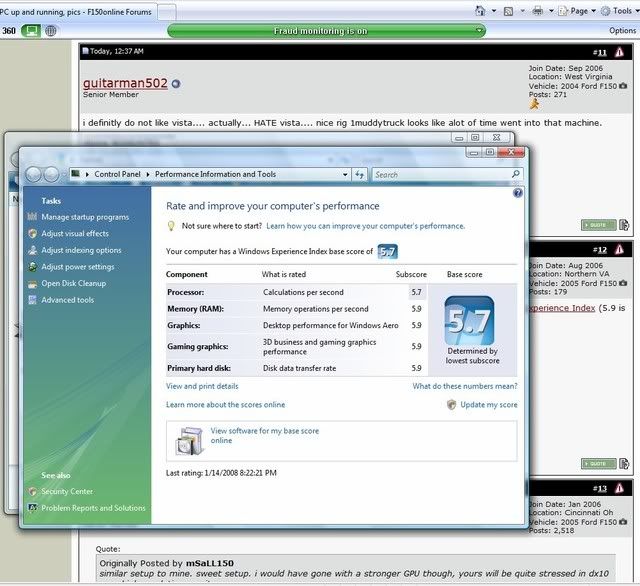Click the Quote button on post #11
Image resolution: width=640 pixels, height=586 pixels.
click(x=599, y=225)
